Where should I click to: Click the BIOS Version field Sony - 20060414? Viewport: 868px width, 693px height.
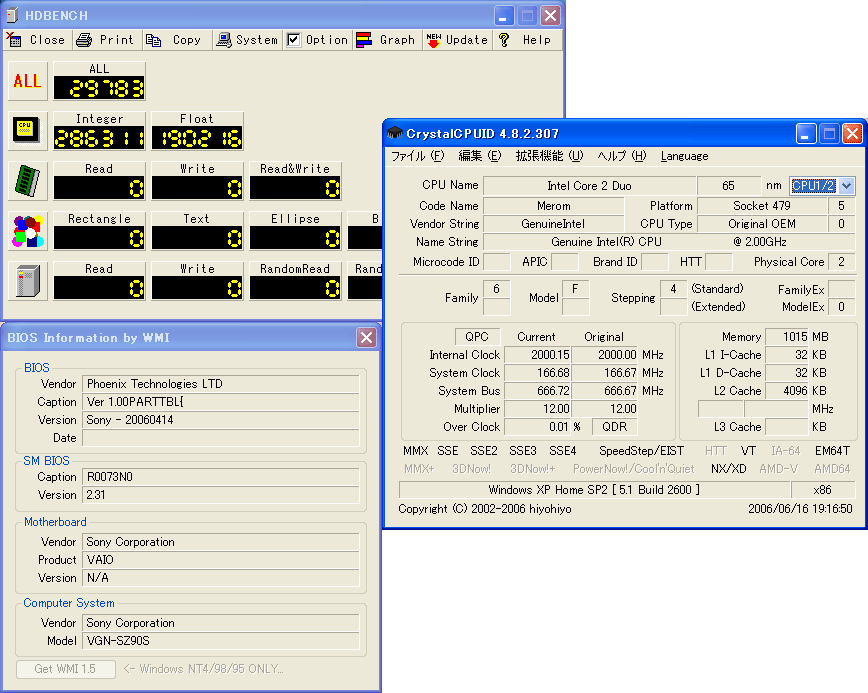click(221, 420)
